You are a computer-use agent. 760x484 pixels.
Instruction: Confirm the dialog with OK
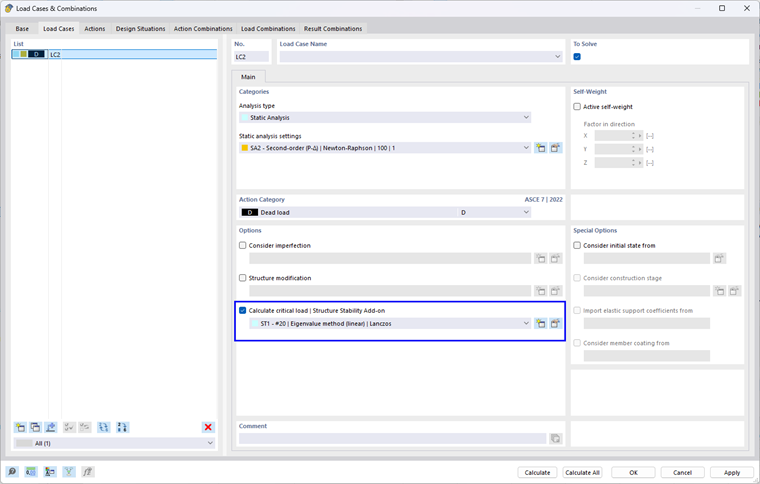pos(633,472)
